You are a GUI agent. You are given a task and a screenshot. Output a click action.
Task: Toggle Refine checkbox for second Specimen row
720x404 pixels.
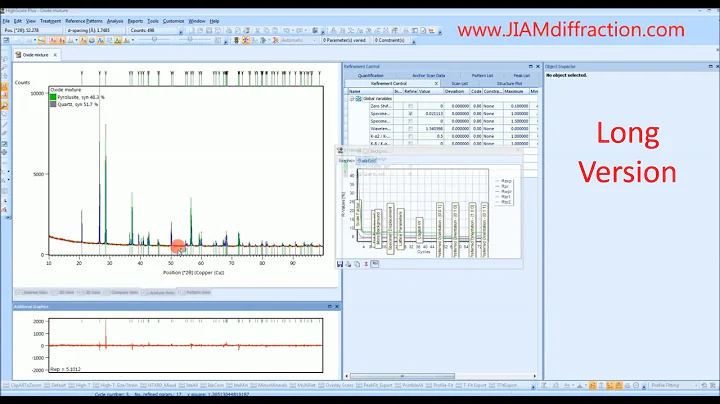click(x=411, y=121)
